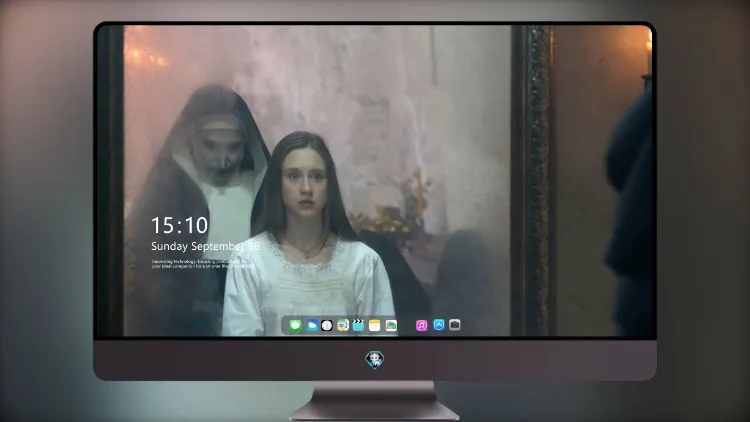Open the Weather app in dock
Viewport: 750px width, 422px height.
311,325
